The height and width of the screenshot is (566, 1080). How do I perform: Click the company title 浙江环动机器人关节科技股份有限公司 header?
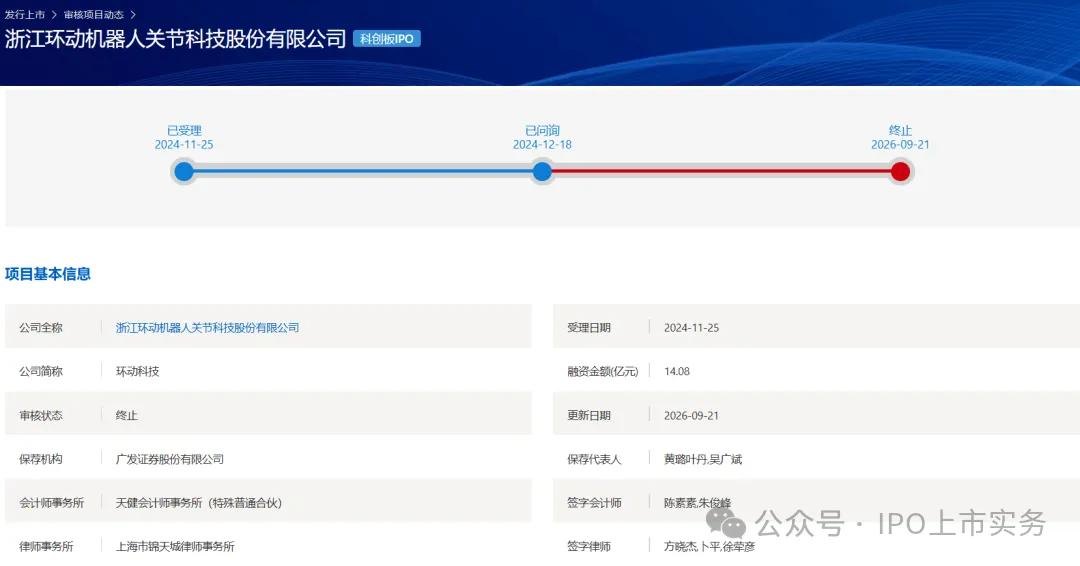[x=176, y=39]
